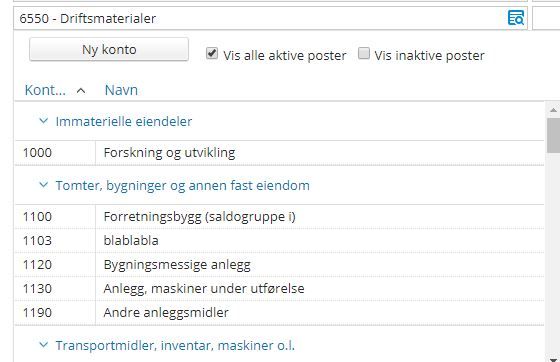Uncheck Vis alle aktive poster
Viewport: 560px width, 362px height.
pos(212,54)
